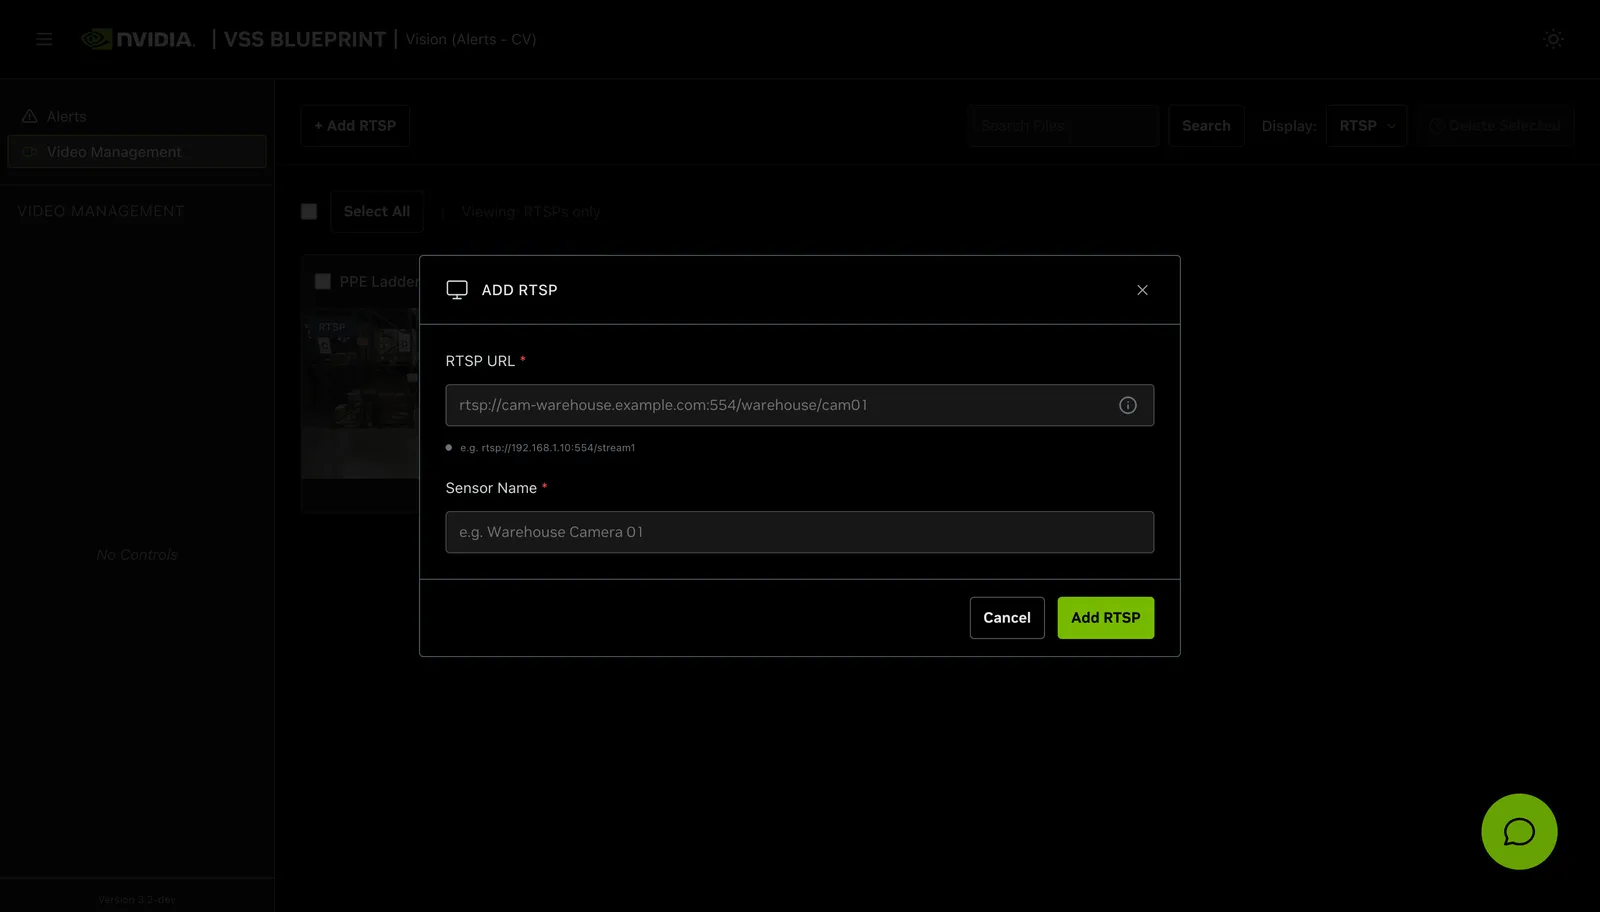
Task: Click the Select All button
Action: coord(377,212)
